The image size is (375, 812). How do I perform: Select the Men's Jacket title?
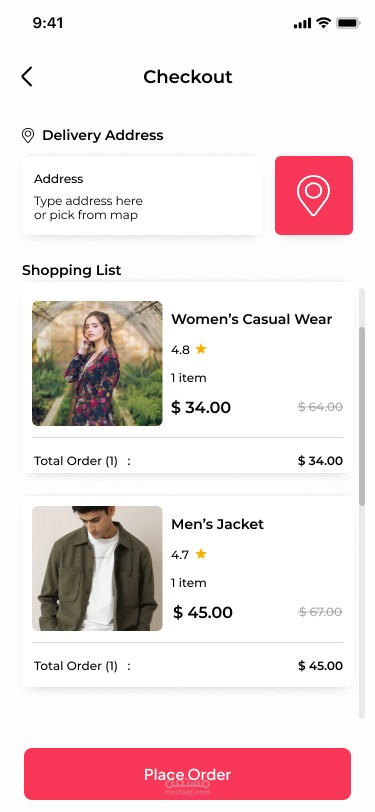click(218, 524)
